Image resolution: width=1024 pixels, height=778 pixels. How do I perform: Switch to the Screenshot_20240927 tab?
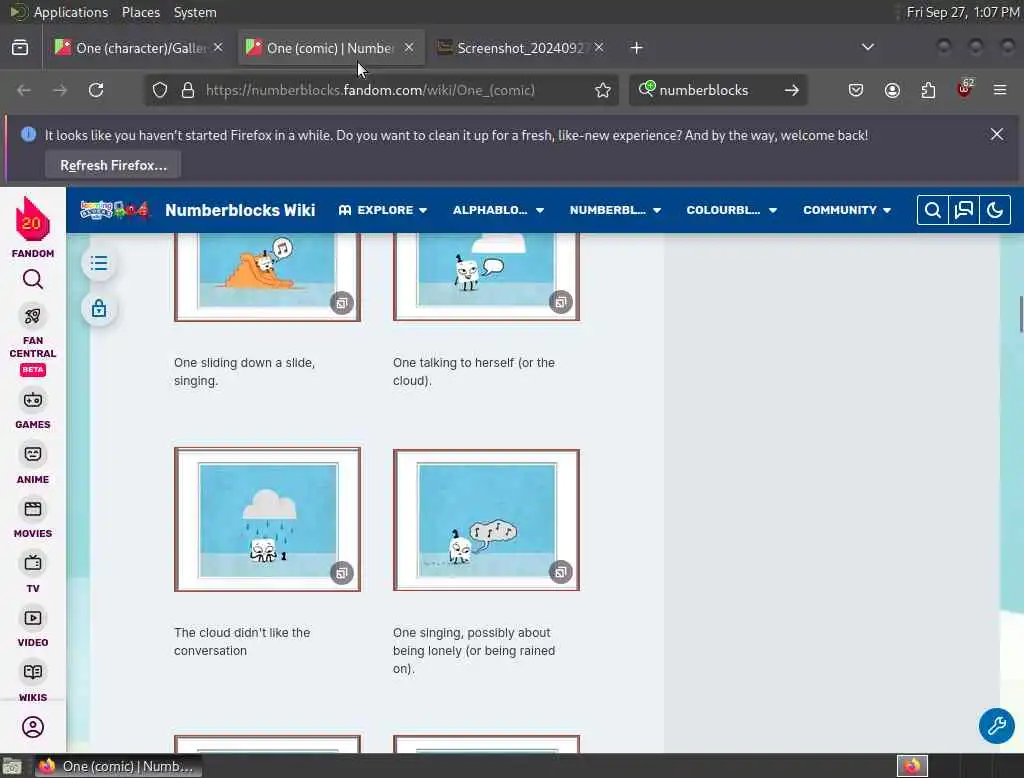click(x=521, y=48)
